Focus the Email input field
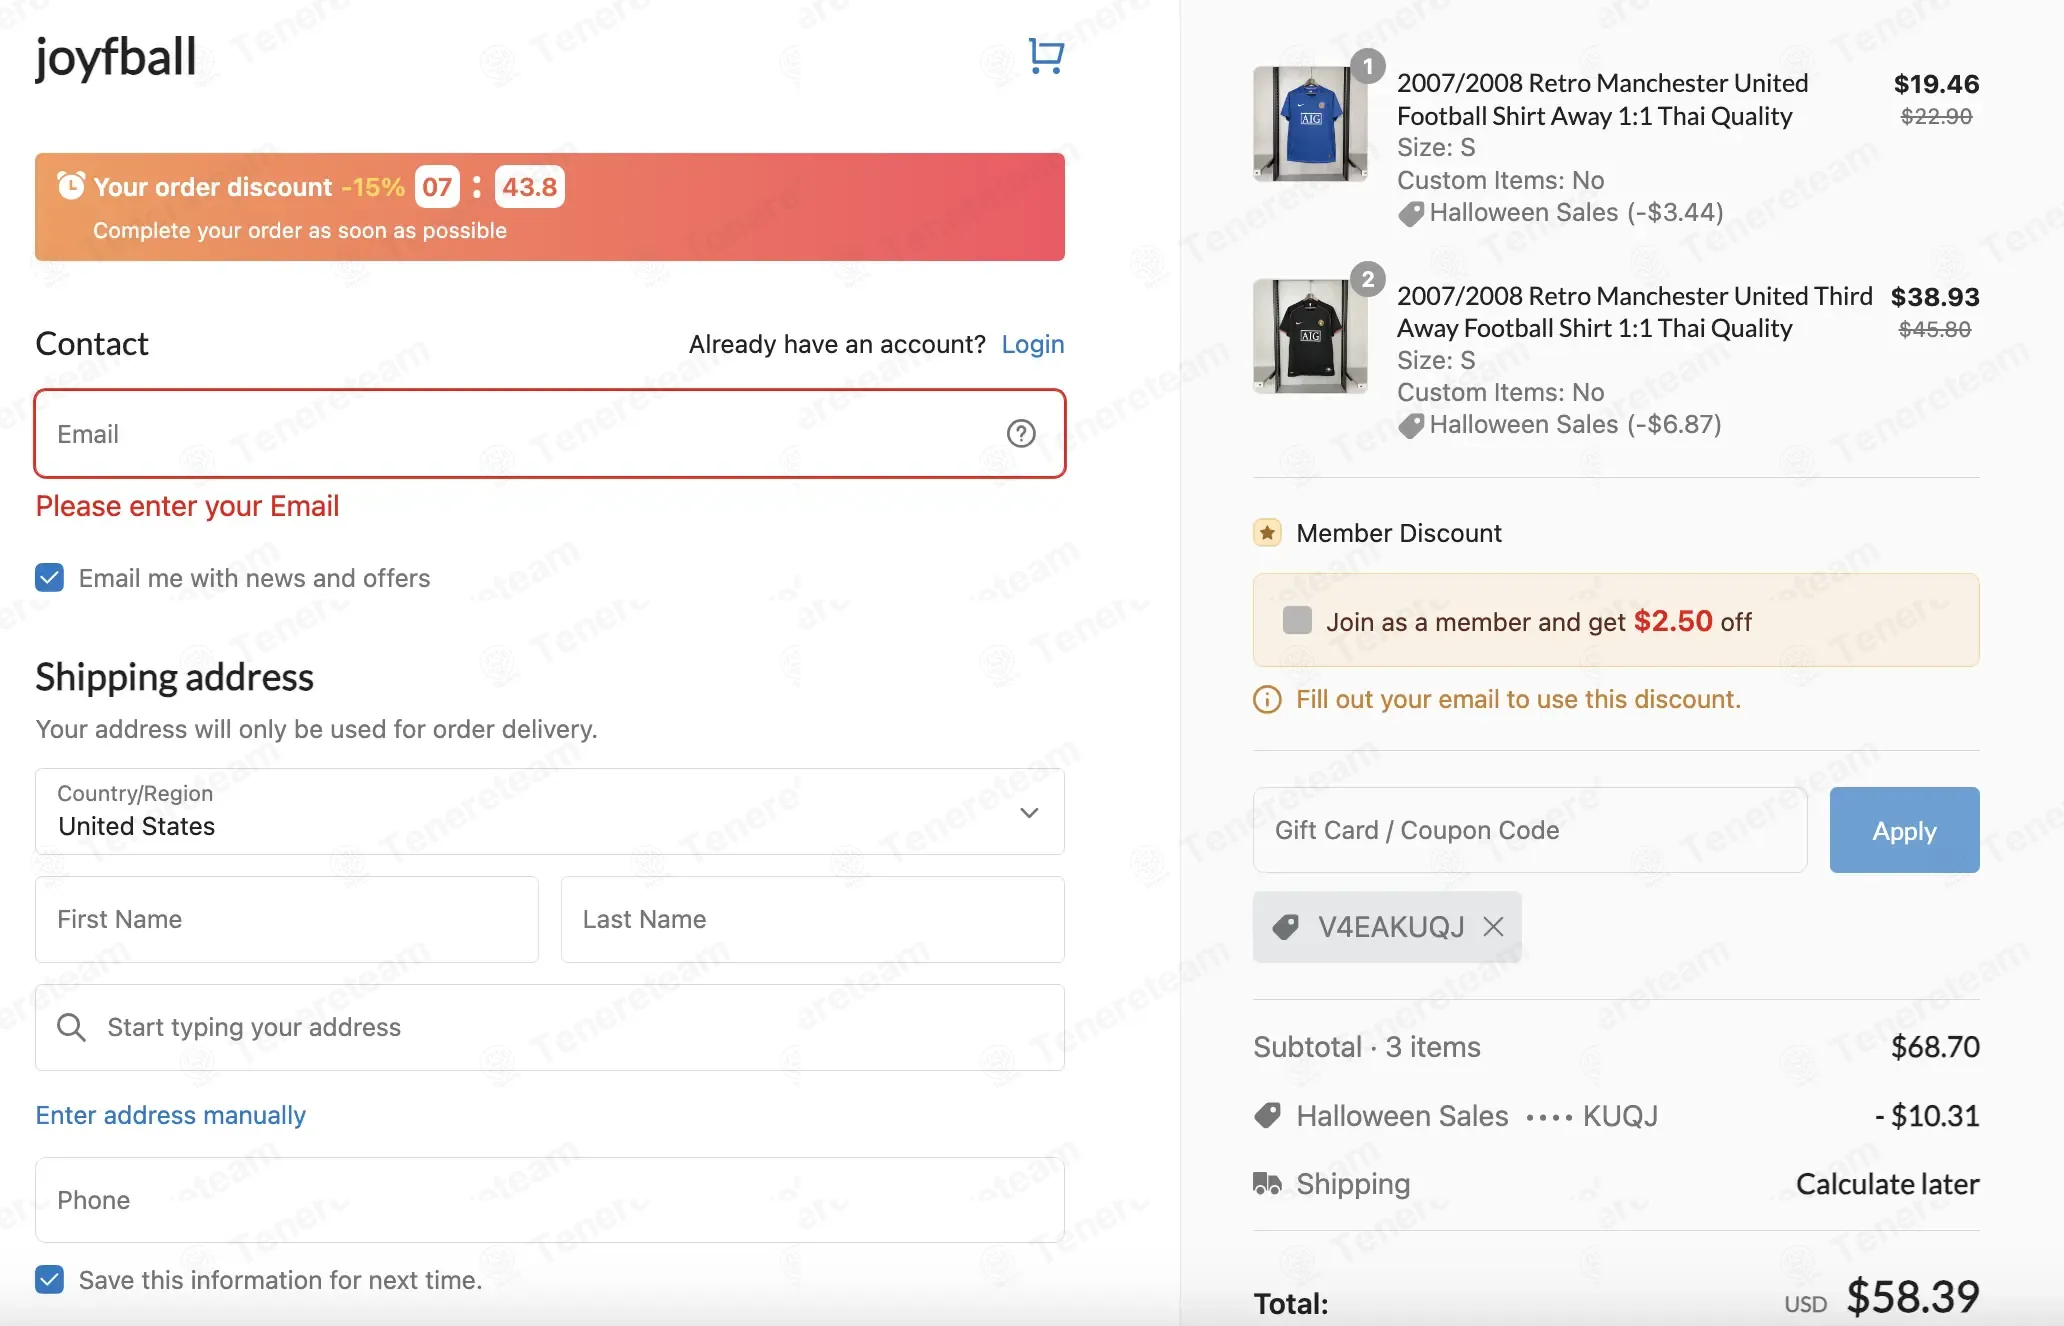 (550, 434)
